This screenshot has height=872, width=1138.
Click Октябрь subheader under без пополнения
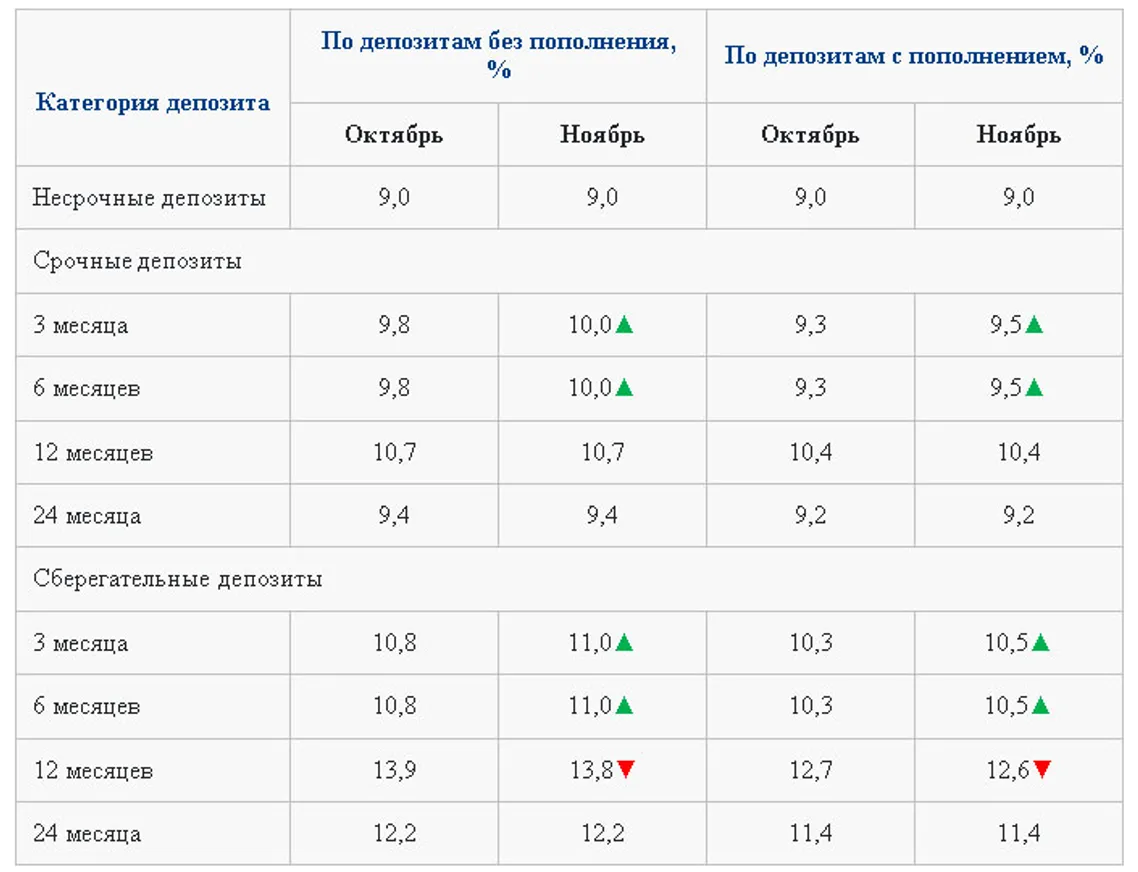click(394, 135)
